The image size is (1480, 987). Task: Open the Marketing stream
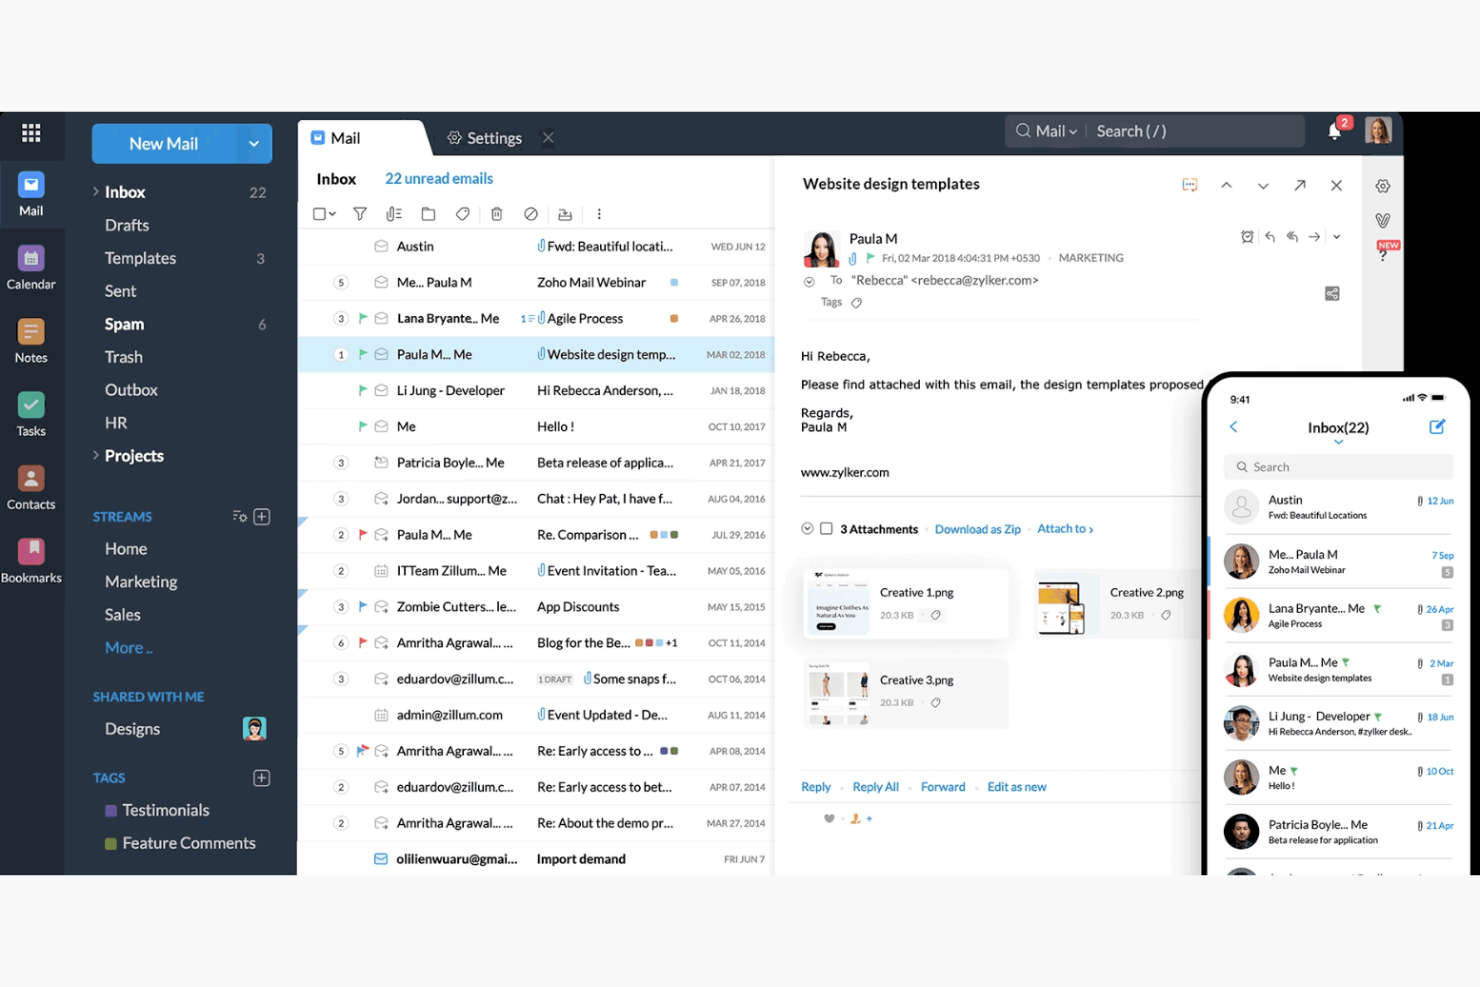(141, 582)
